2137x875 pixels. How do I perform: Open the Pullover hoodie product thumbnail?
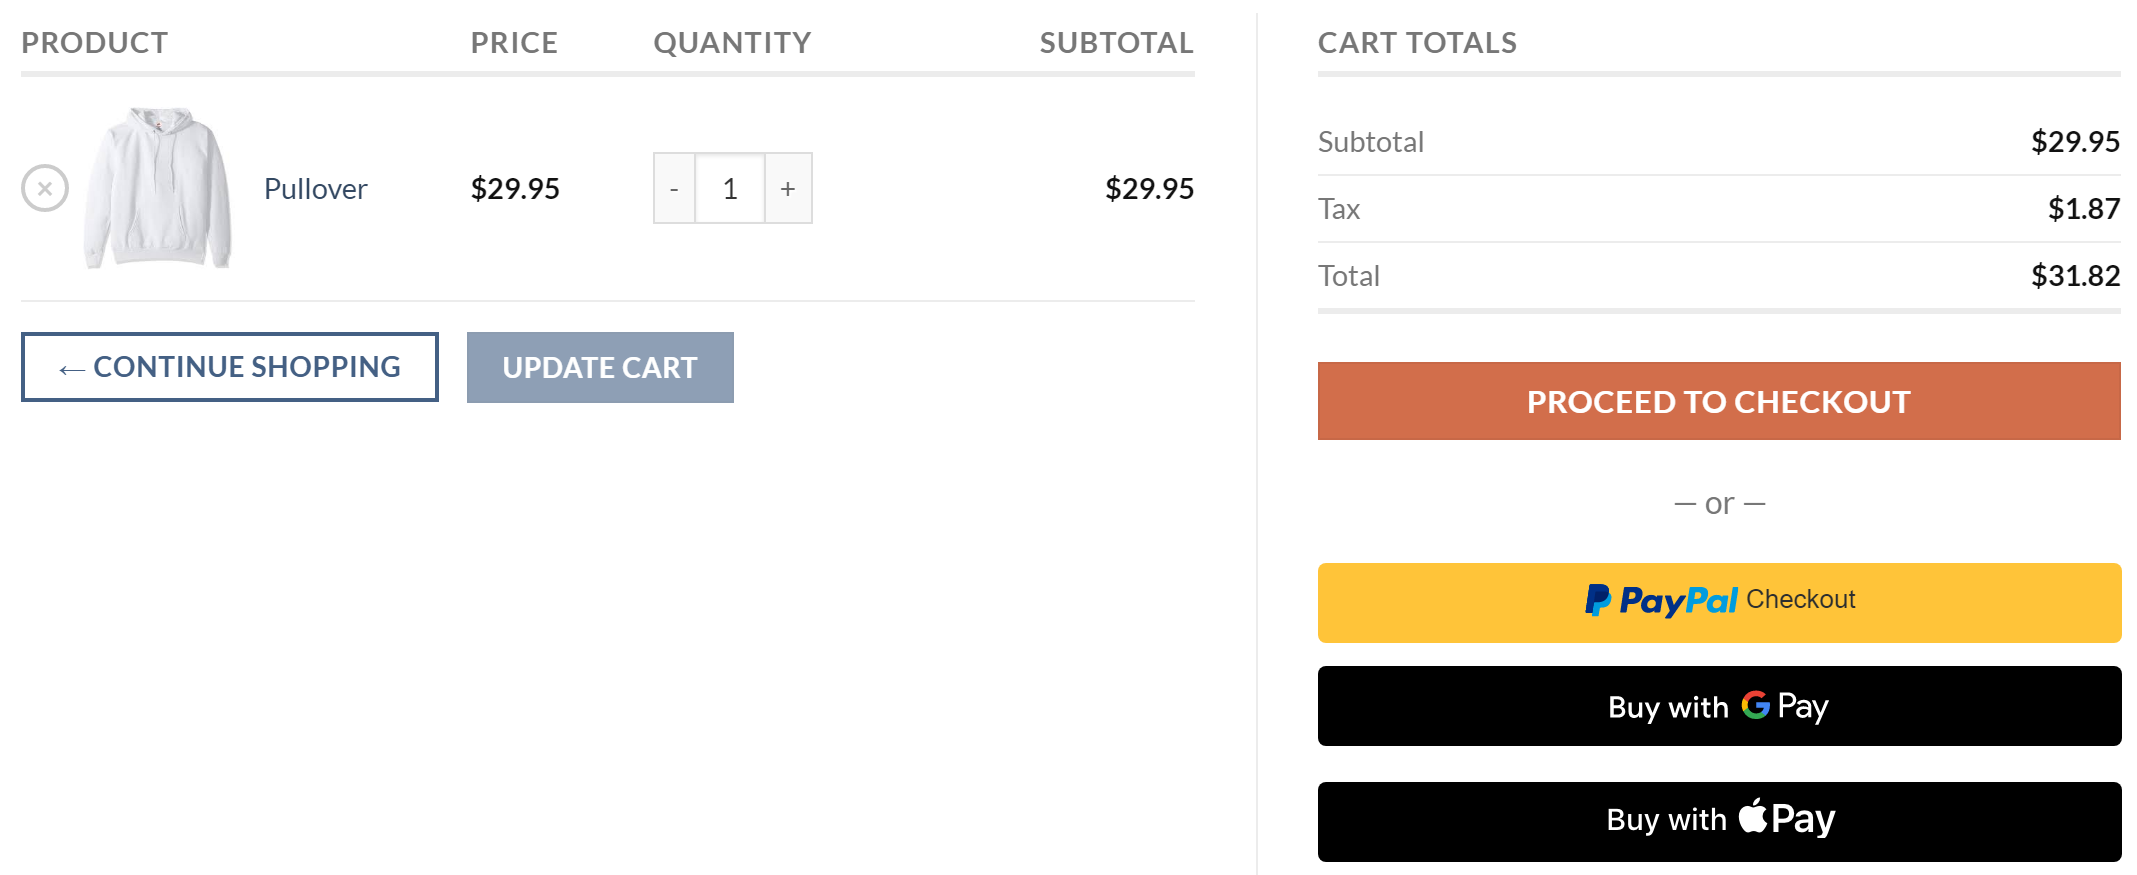(x=158, y=188)
